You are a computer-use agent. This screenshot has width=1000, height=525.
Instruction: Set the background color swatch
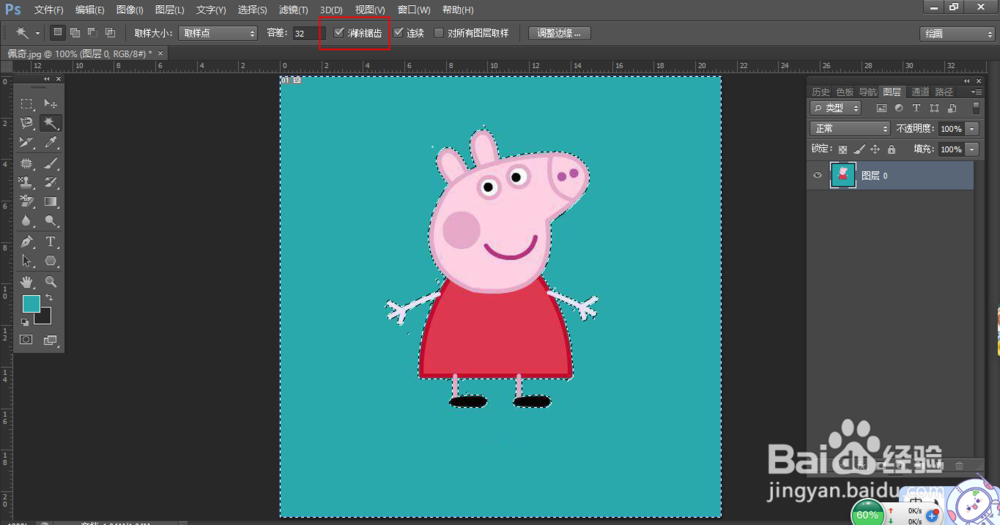pyautogui.click(x=44, y=316)
